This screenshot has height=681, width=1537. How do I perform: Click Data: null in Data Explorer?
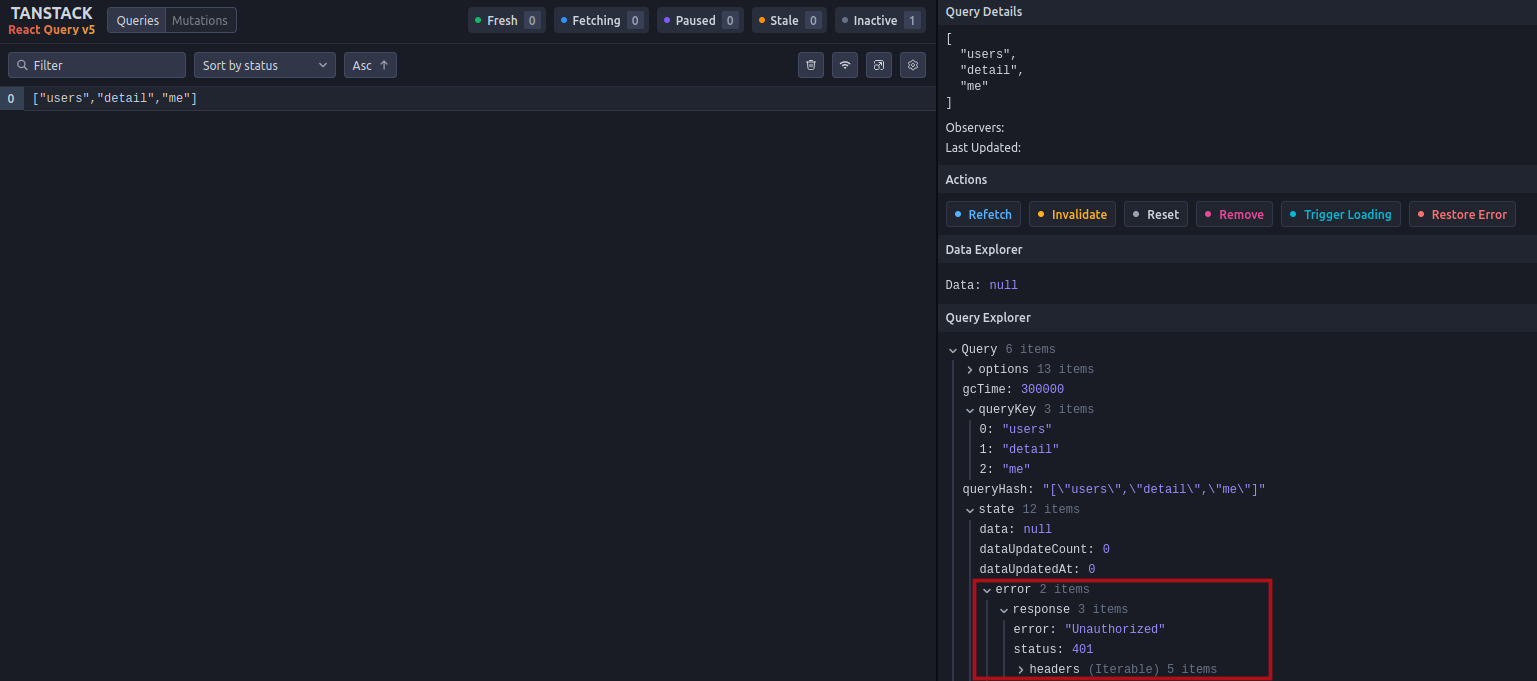click(982, 285)
